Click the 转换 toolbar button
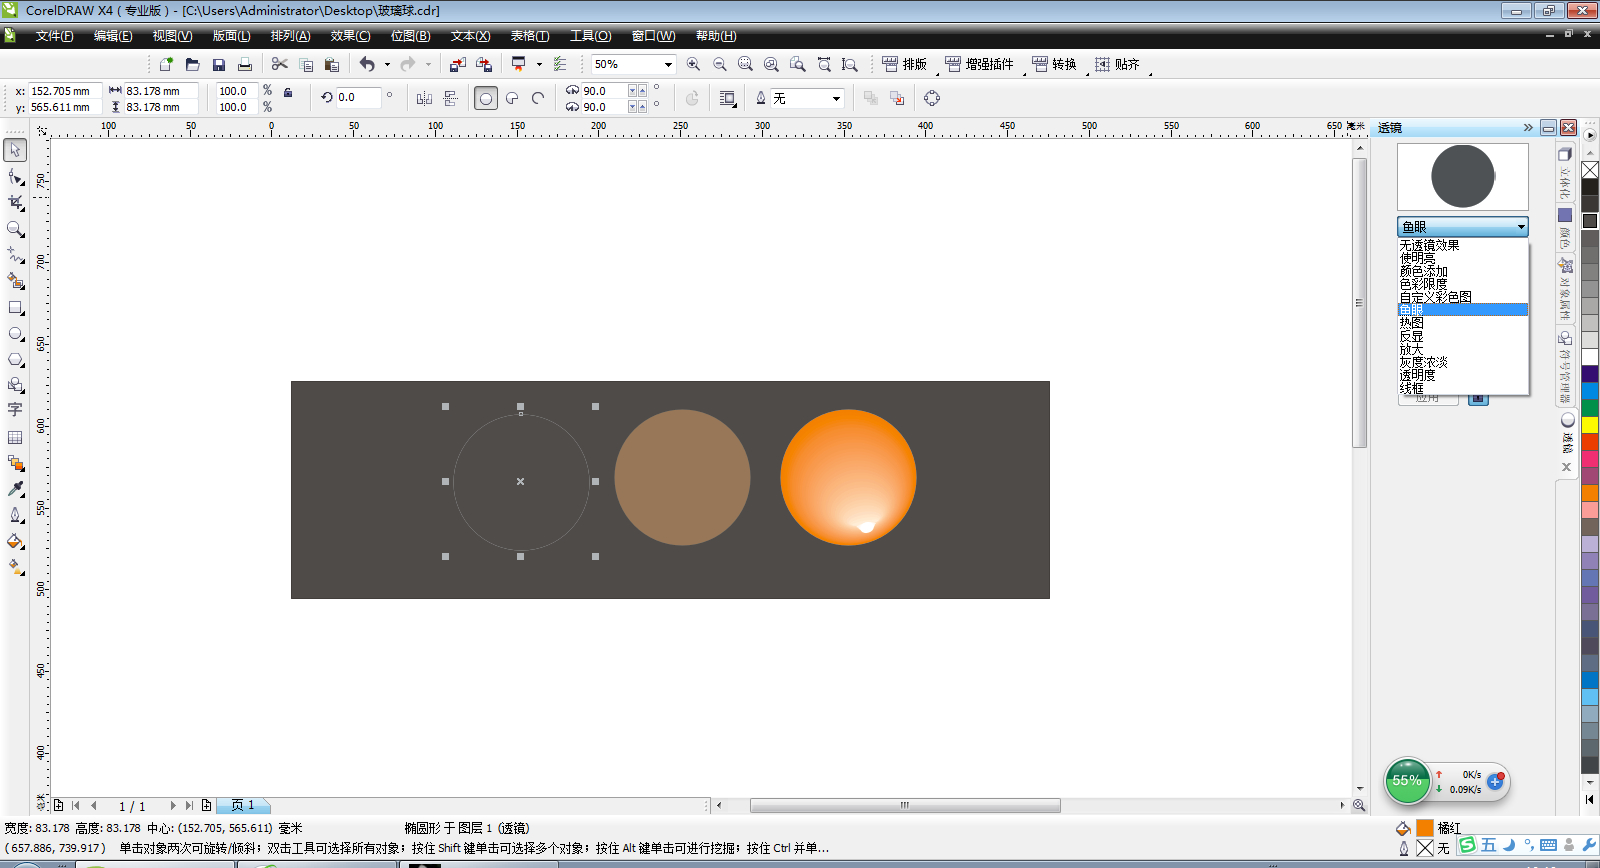This screenshot has height=868, width=1600. tap(1054, 64)
